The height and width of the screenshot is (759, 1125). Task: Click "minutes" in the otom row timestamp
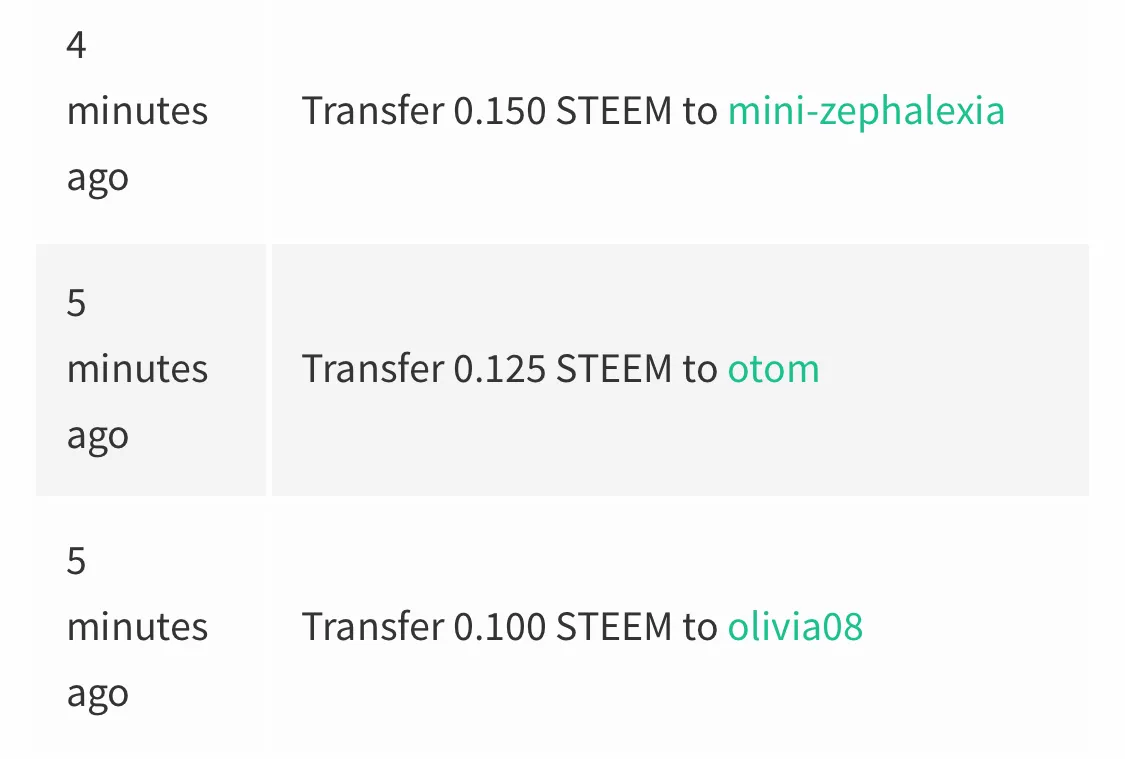click(137, 369)
